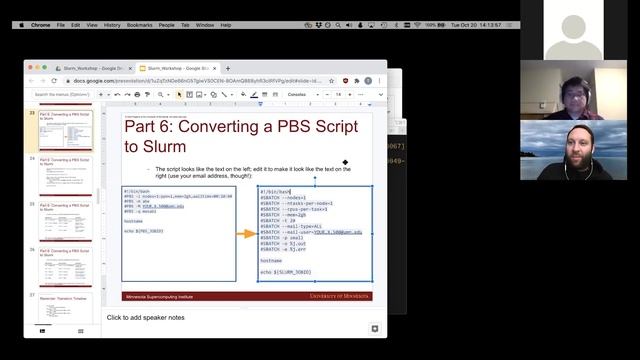Open the Apple menu
Image resolution: width=640 pixels, height=360 pixels.
pyautogui.click(x=21, y=25)
